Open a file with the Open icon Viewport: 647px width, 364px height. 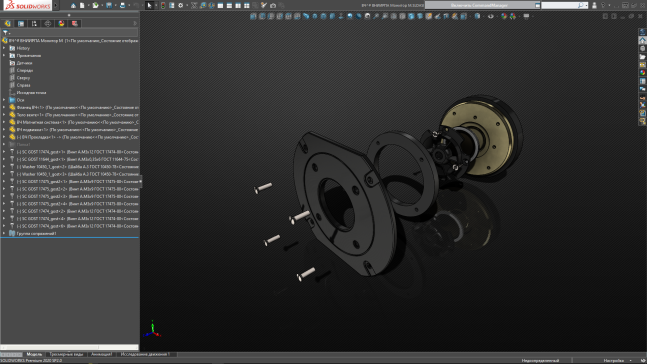click(x=96, y=5)
